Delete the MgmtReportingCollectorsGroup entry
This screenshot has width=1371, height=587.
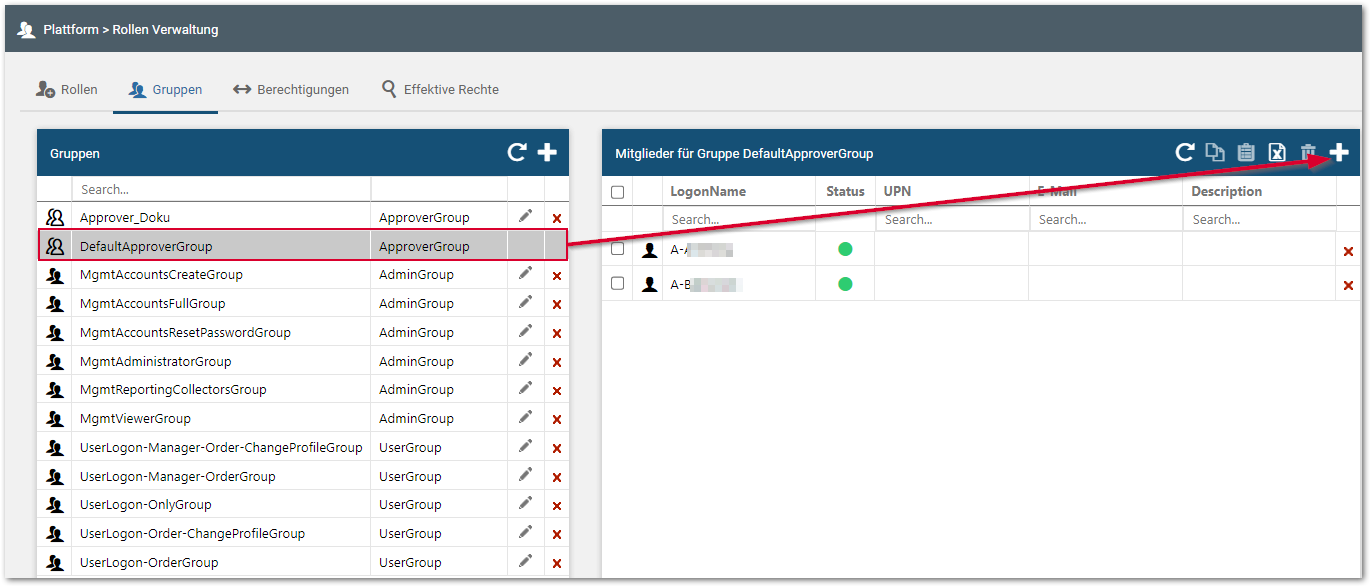point(557,391)
